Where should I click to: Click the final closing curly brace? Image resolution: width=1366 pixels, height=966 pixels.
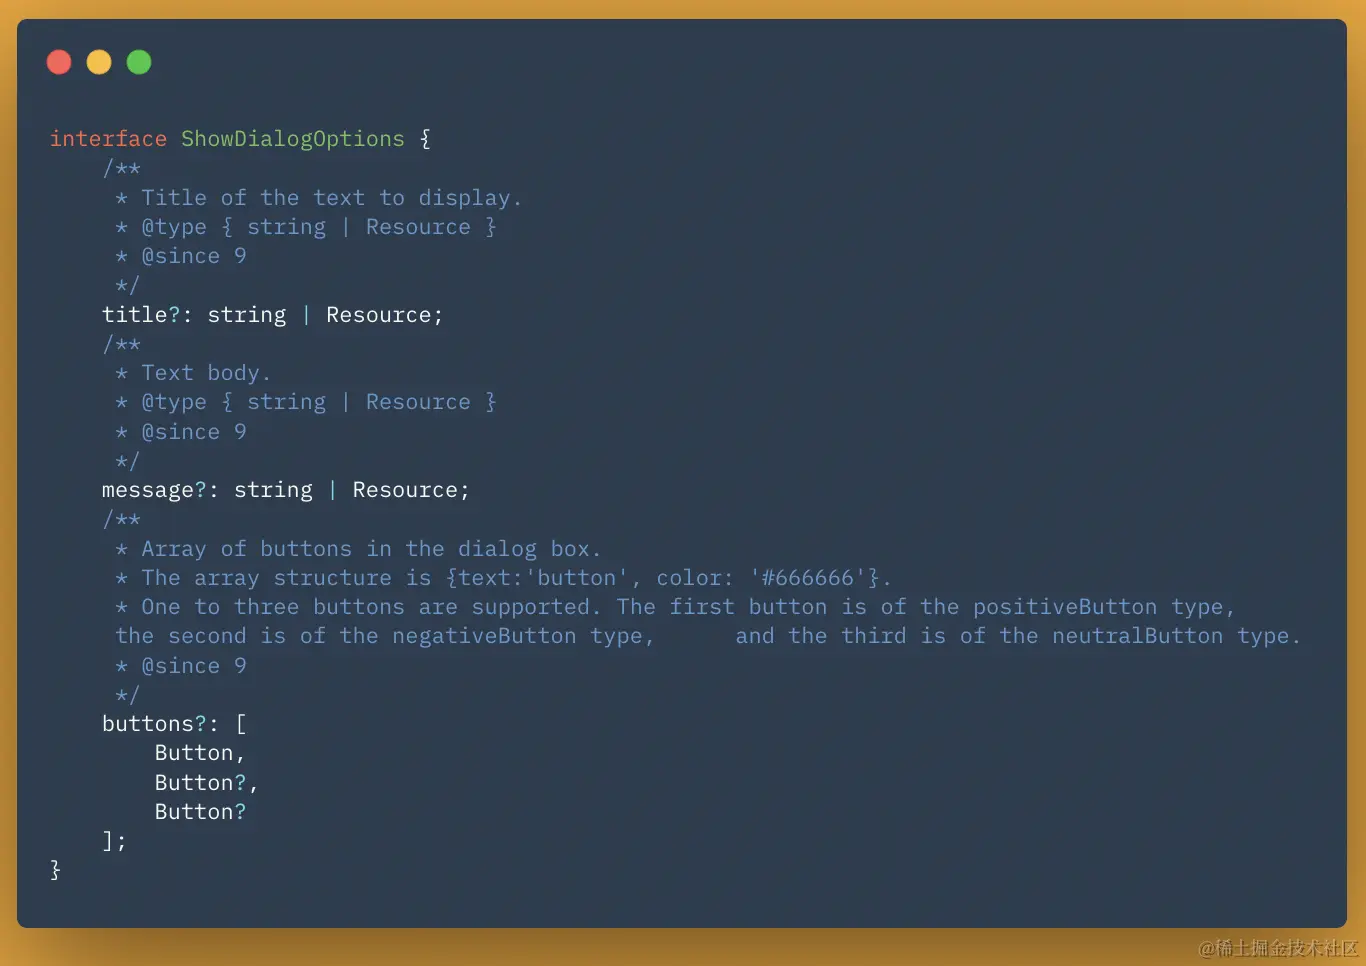(56, 870)
